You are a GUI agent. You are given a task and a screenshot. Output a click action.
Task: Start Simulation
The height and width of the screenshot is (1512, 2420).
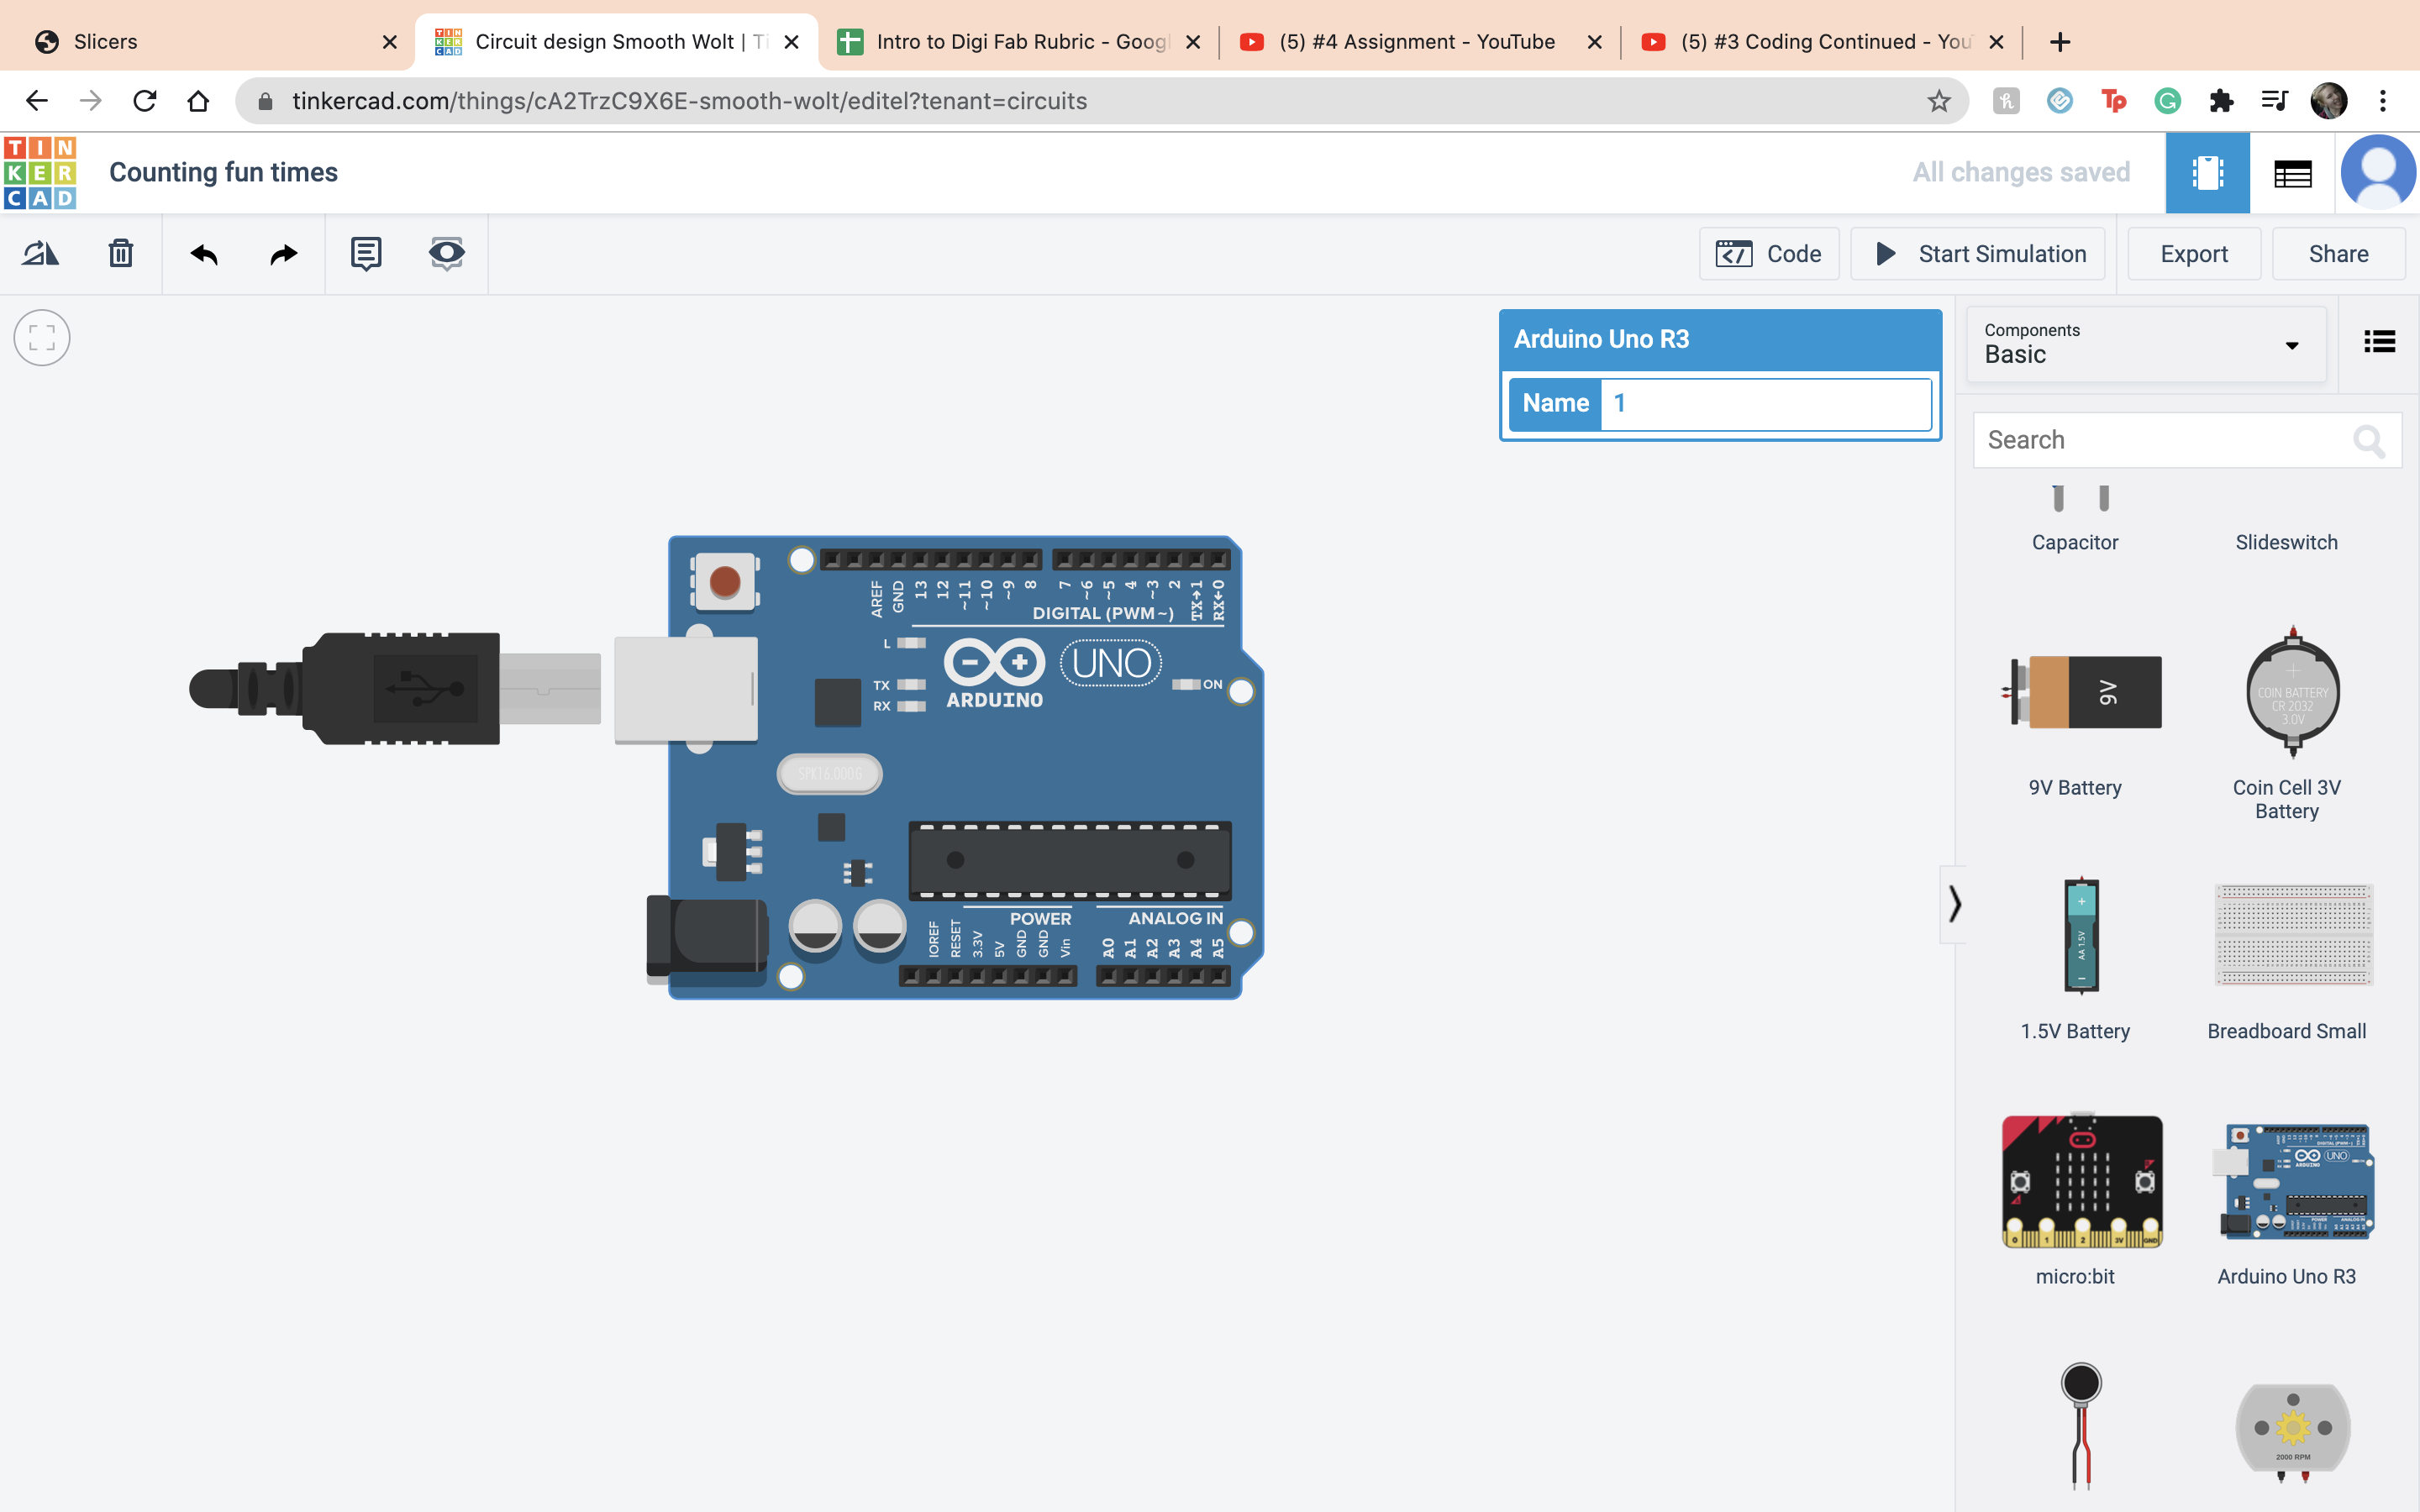pos(1978,254)
